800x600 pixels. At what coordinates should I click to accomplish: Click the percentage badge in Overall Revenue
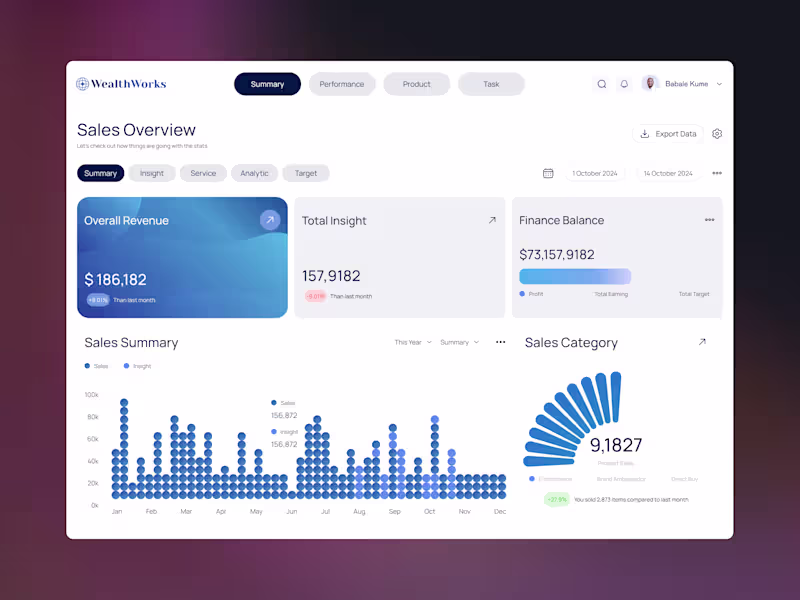tap(98, 300)
